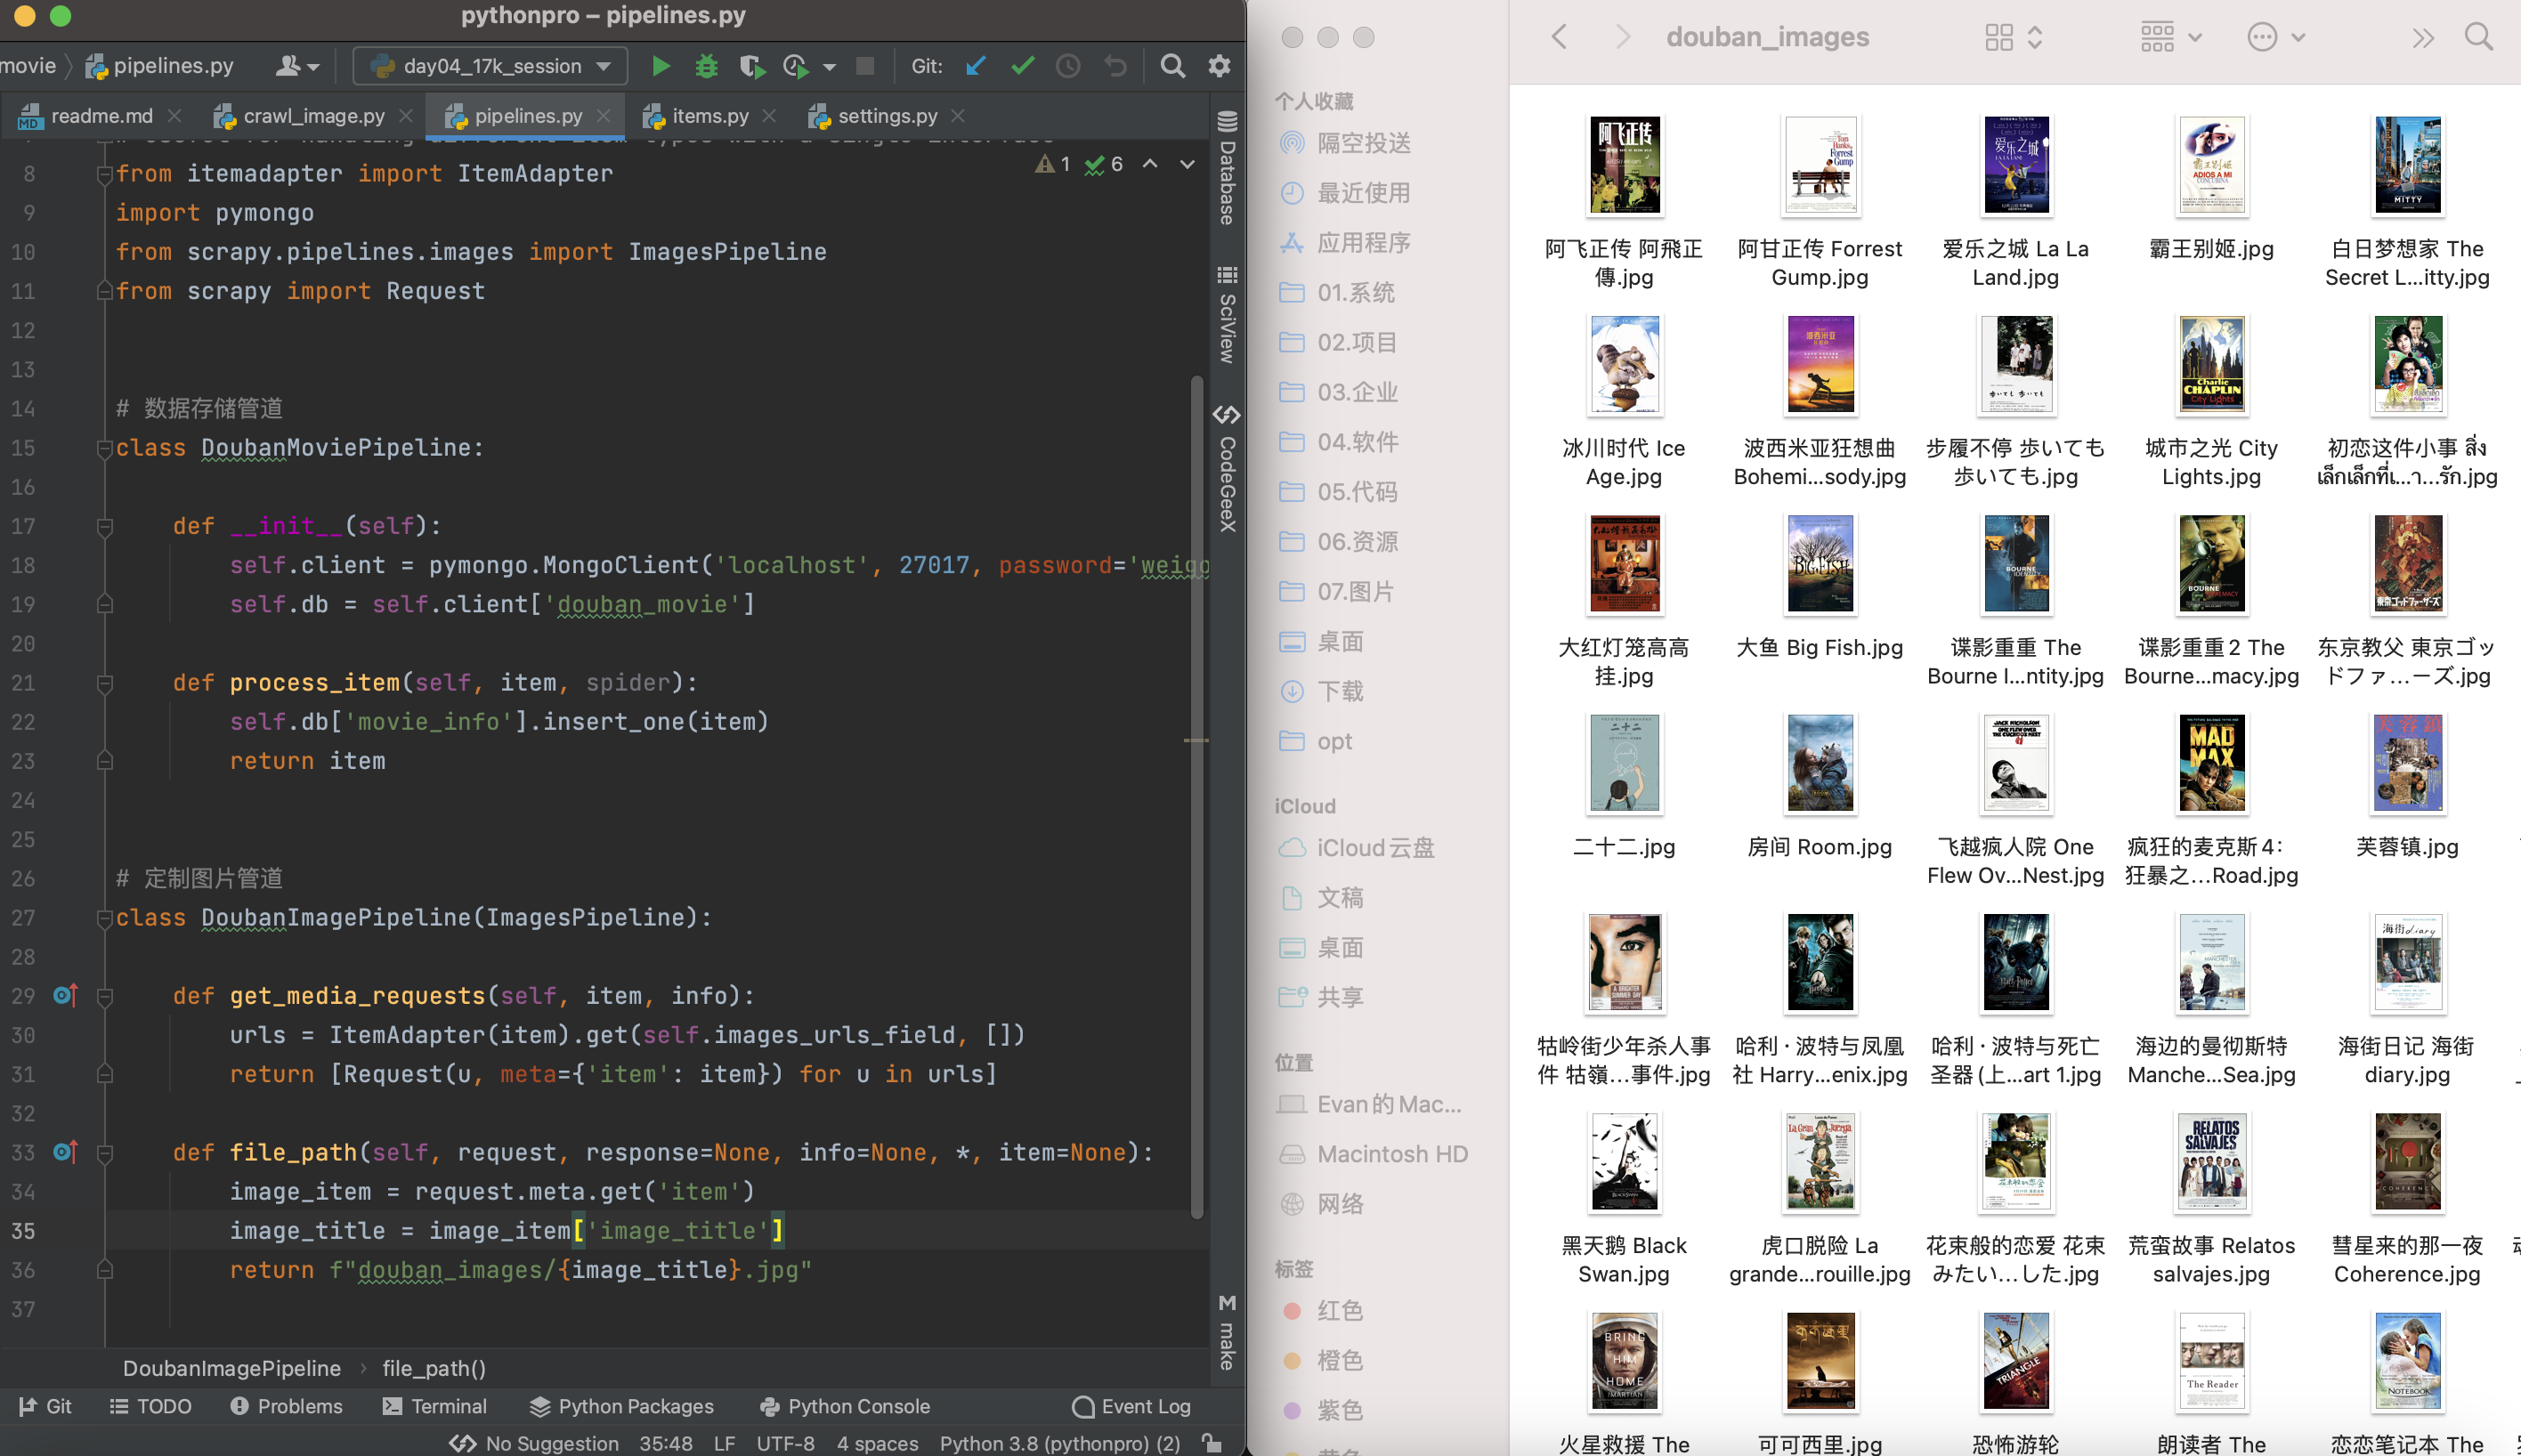Open the CodeGeeX side panel
This screenshot has width=2521, height=1456.
click(1228, 468)
